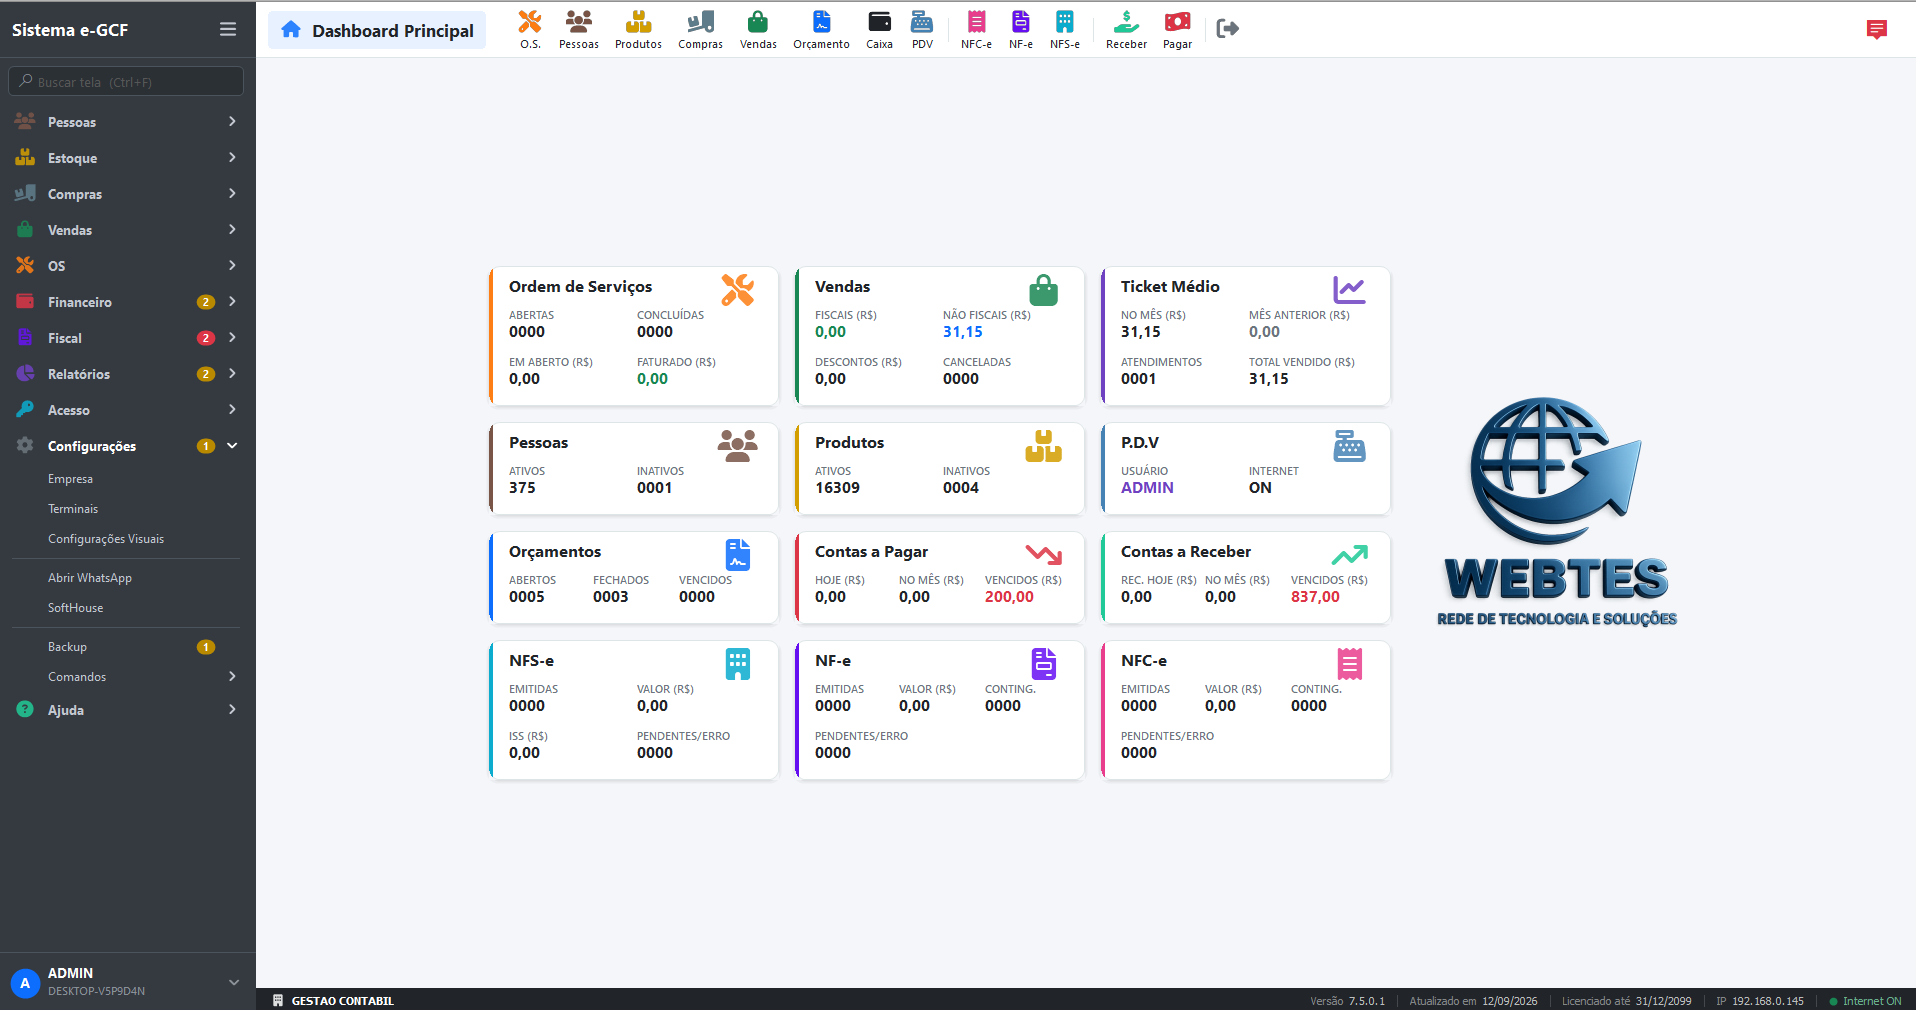
Task: Open Caixa wallet toolbar icon
Action: [879, 29]
